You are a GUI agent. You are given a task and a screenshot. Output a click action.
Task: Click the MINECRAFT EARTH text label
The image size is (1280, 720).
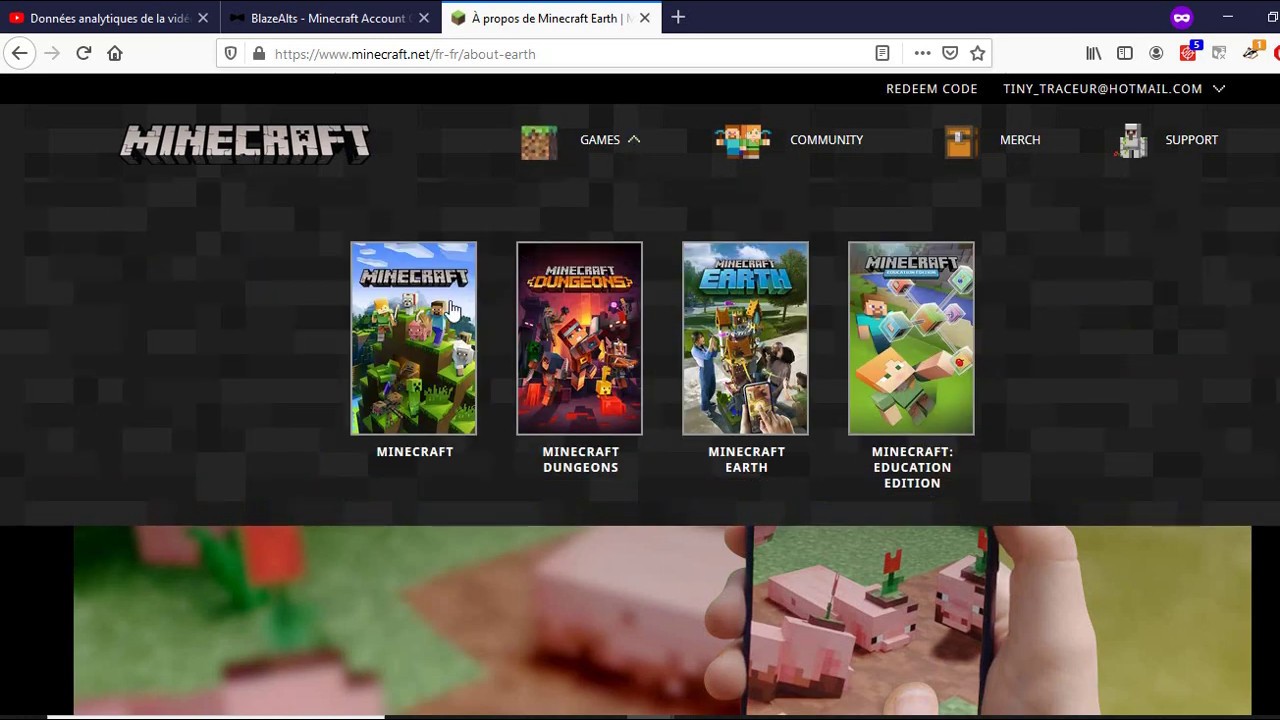pyautogui.click(x=746, y=460)
